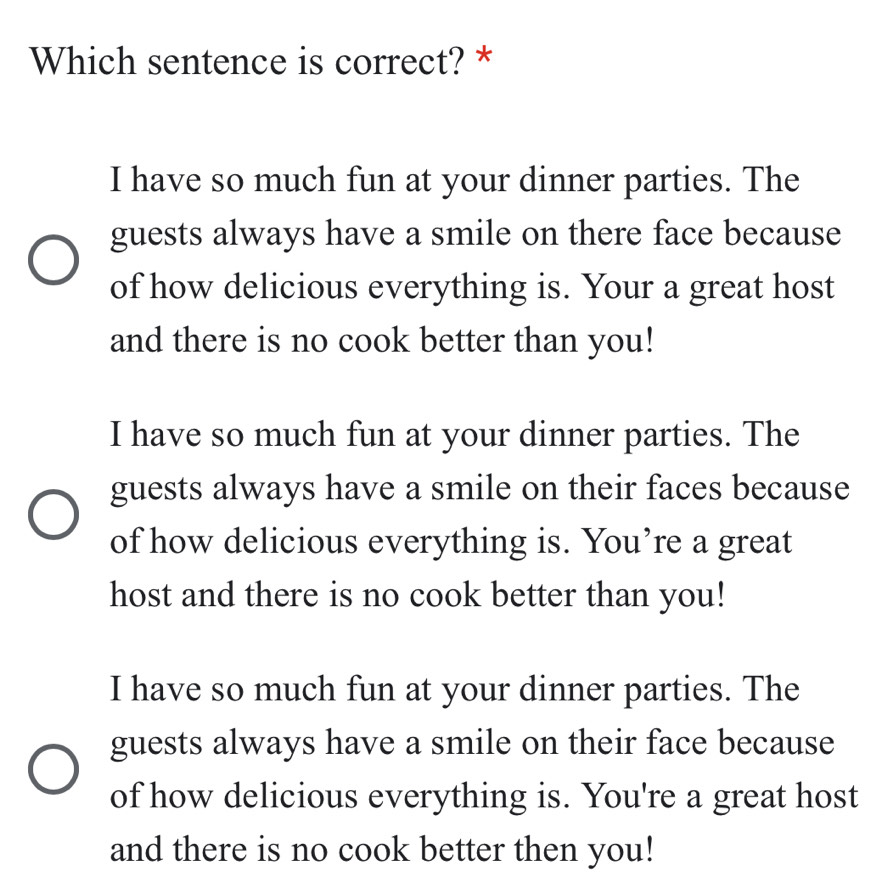Click 'of how delicious everything is' in third option
The width and height of the screenshot is (884, 889).
[x=337, y=796]
